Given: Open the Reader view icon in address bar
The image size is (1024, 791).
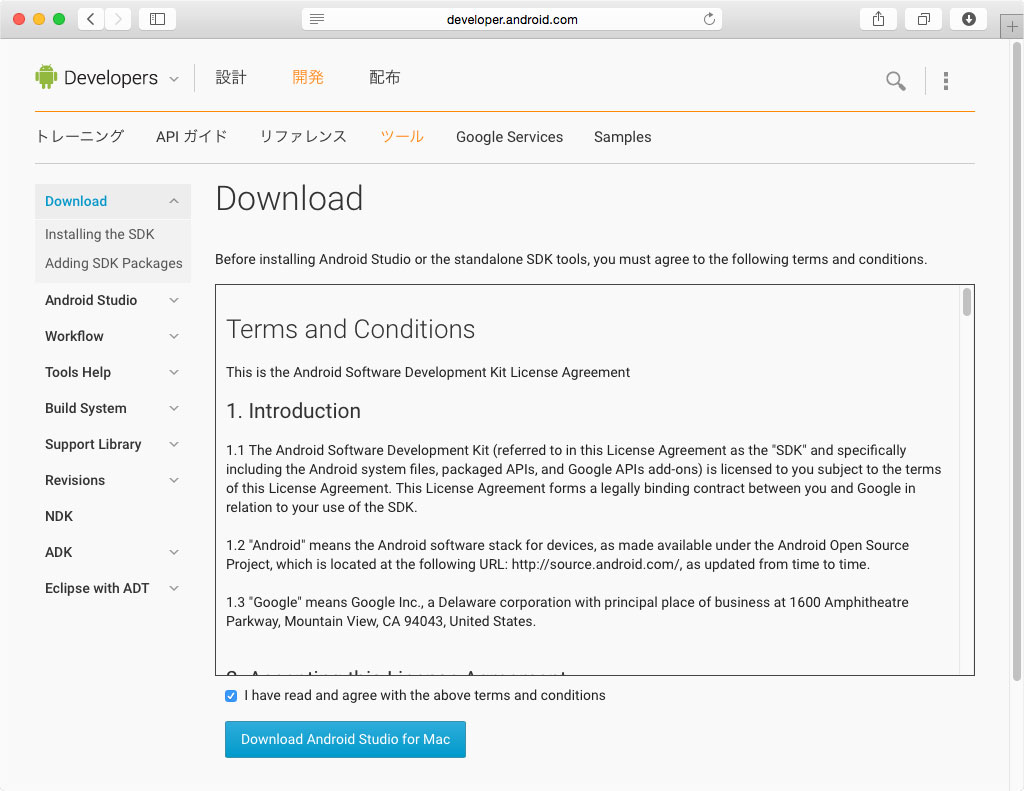Looking at the screenshot, I should pos(317,19).
